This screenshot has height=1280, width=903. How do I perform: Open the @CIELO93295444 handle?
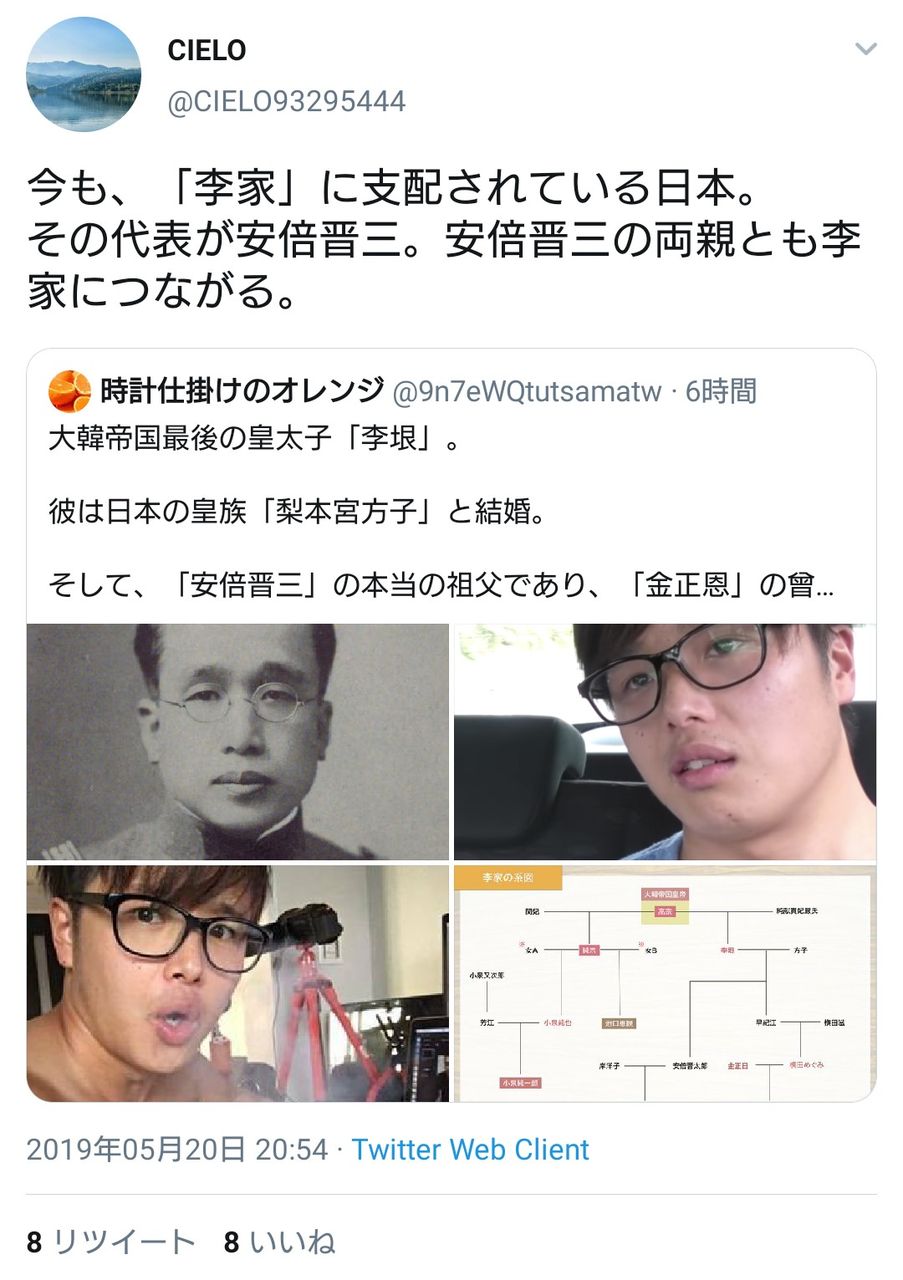pyautogui.click(x=286, y=102)
